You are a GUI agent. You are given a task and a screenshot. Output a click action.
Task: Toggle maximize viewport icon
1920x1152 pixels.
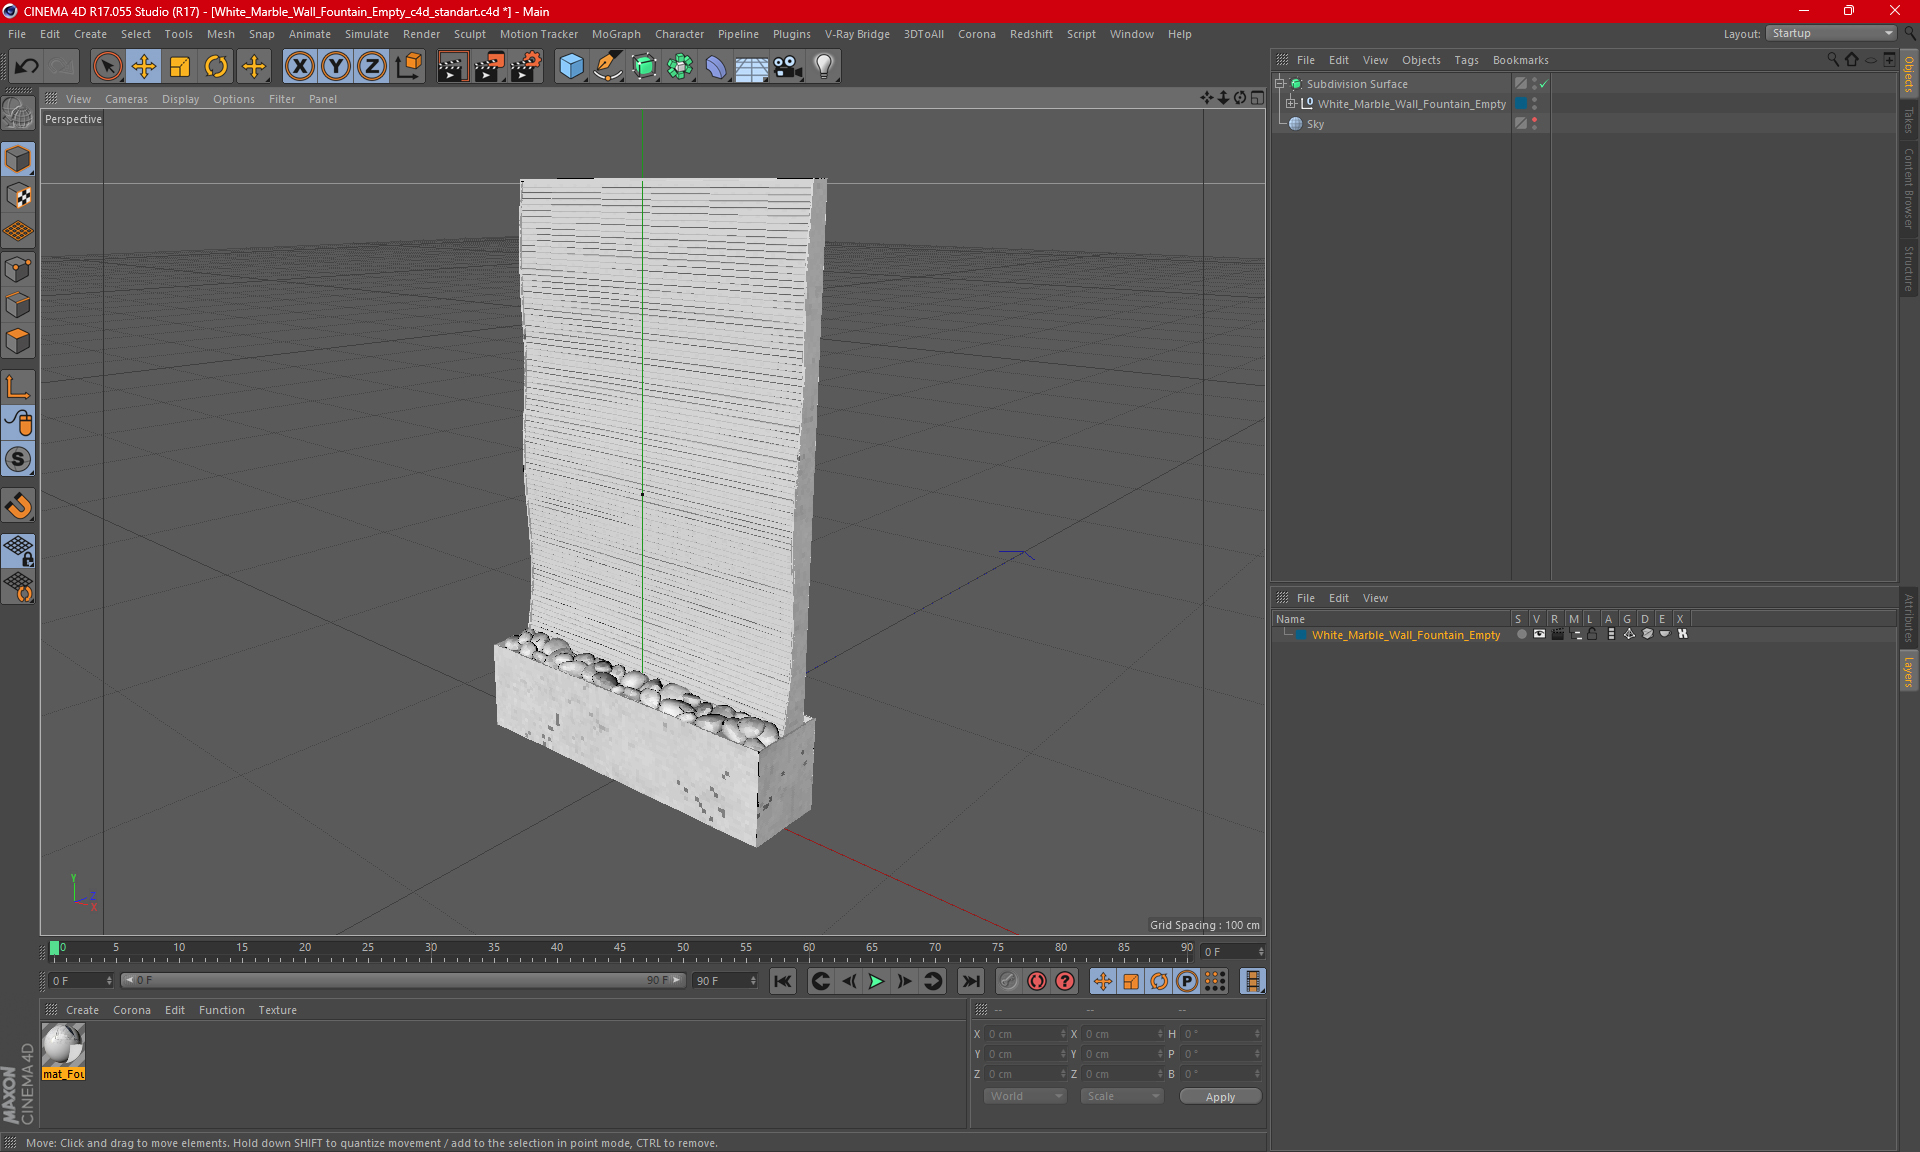(1257, 98)
